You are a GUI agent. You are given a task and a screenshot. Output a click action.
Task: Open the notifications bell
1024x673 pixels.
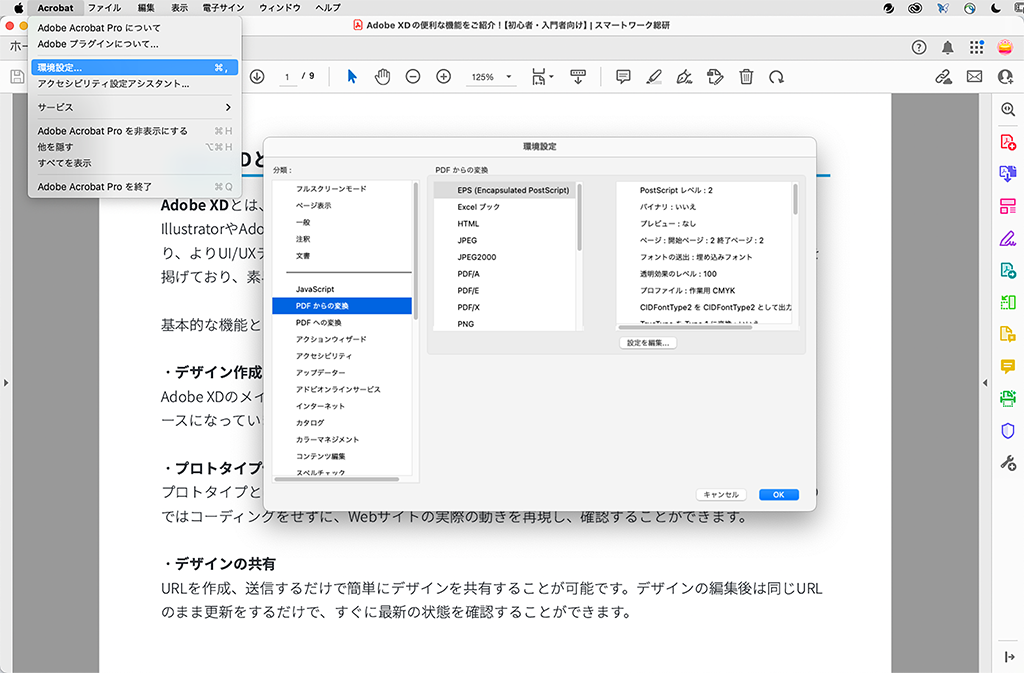click(948, 47)
